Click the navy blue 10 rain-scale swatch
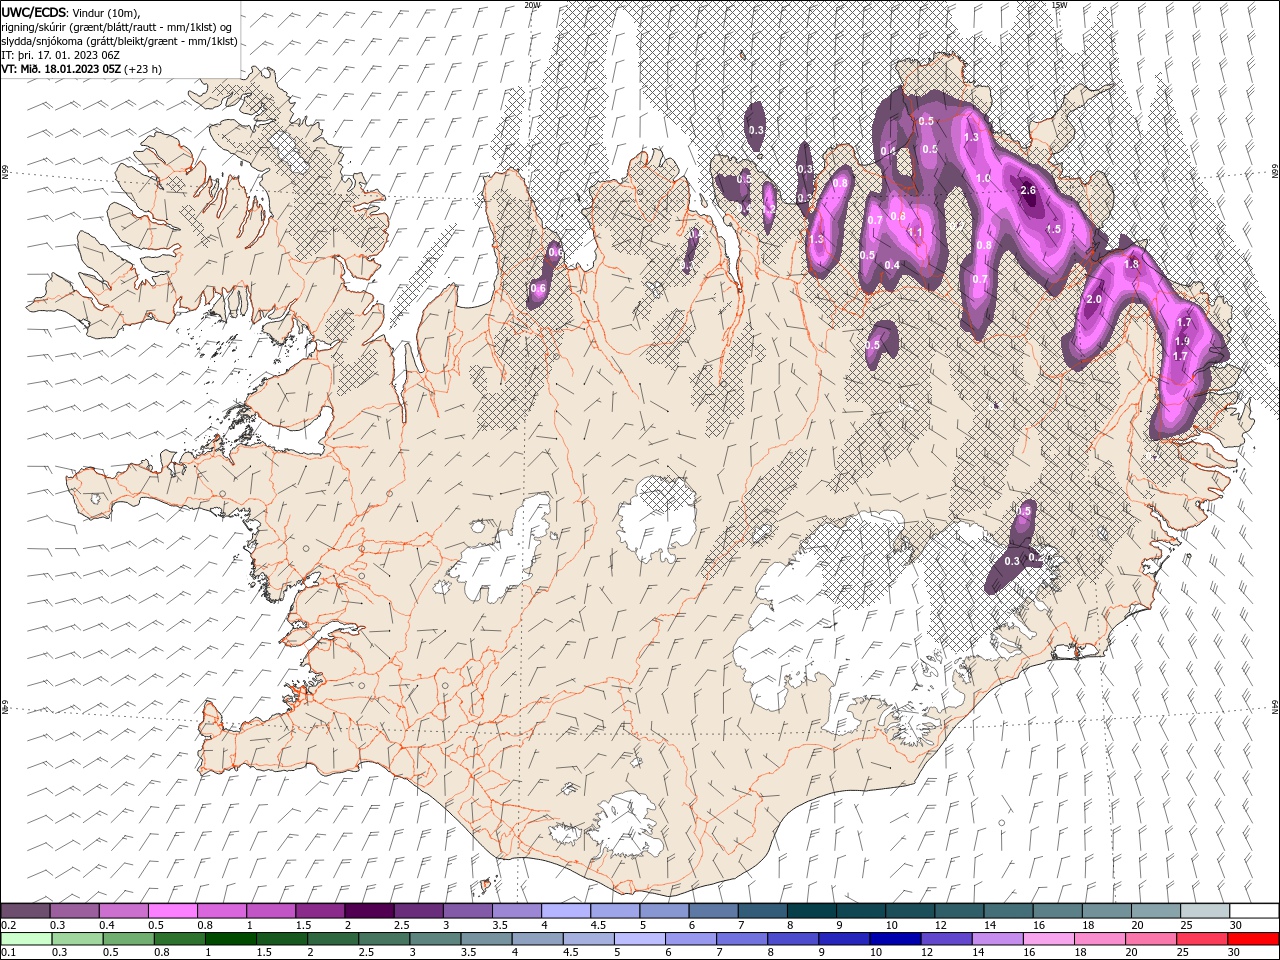The width and height of the screenshot is (1280, 960). click(x=895, y=939)
